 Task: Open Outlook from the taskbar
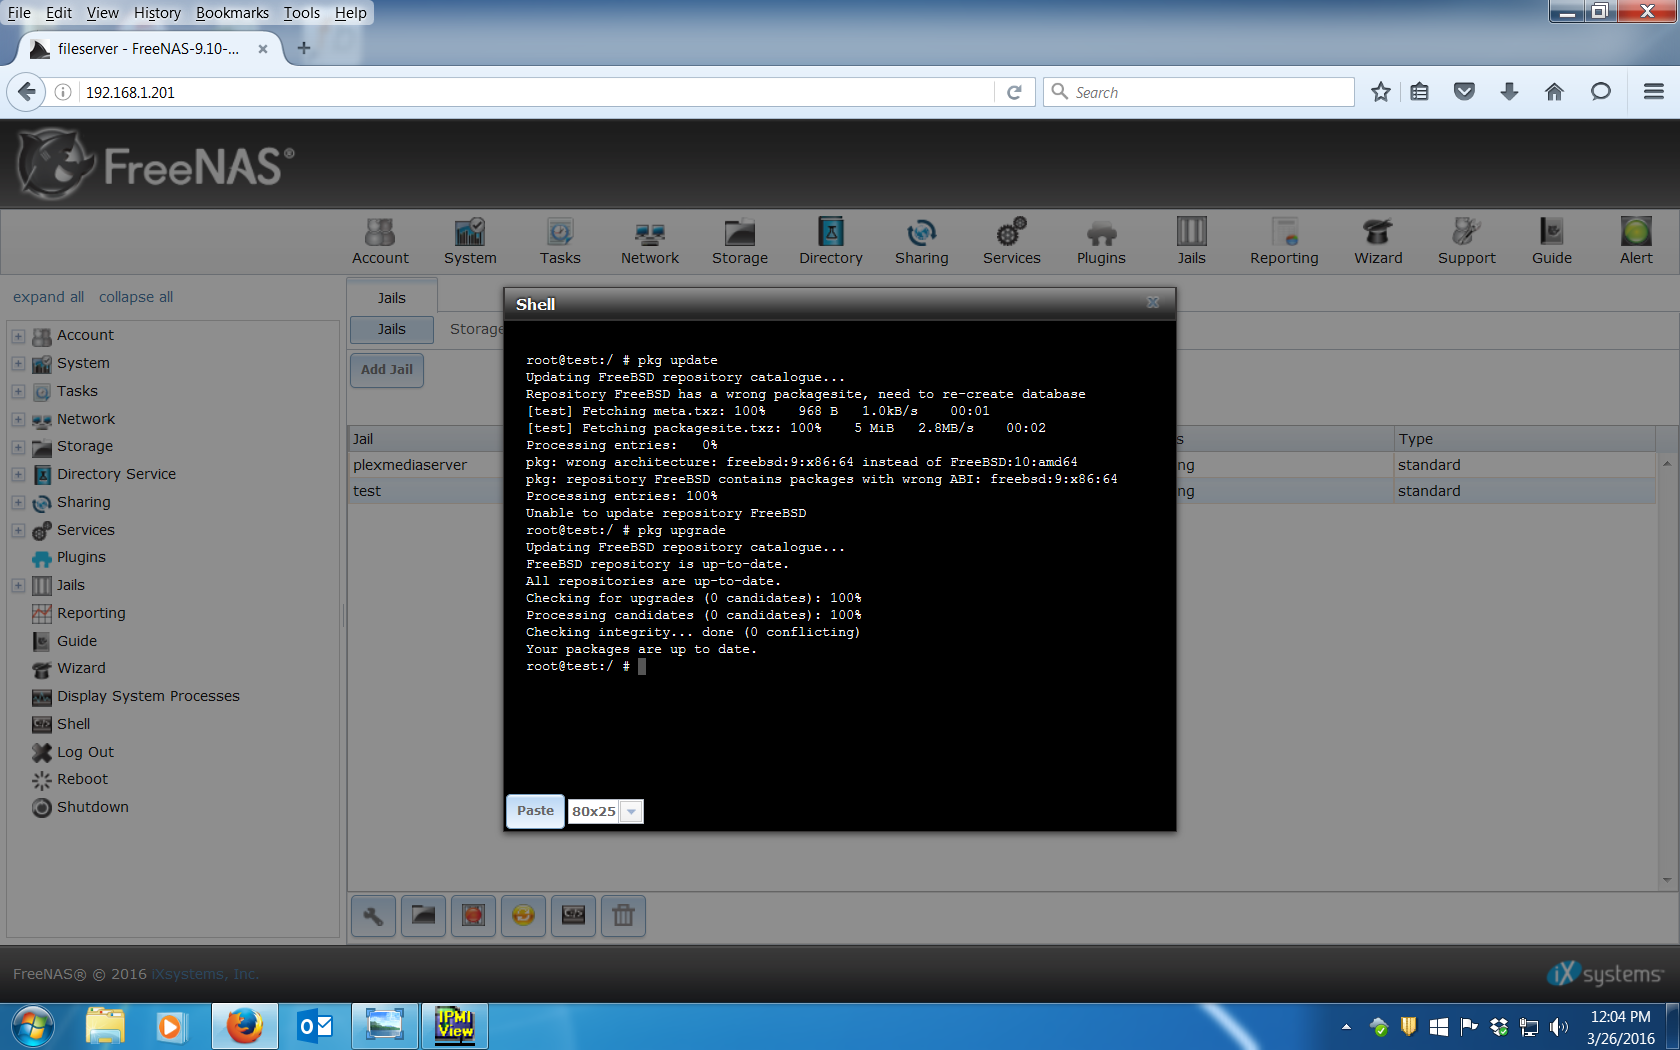point(315,1026)
